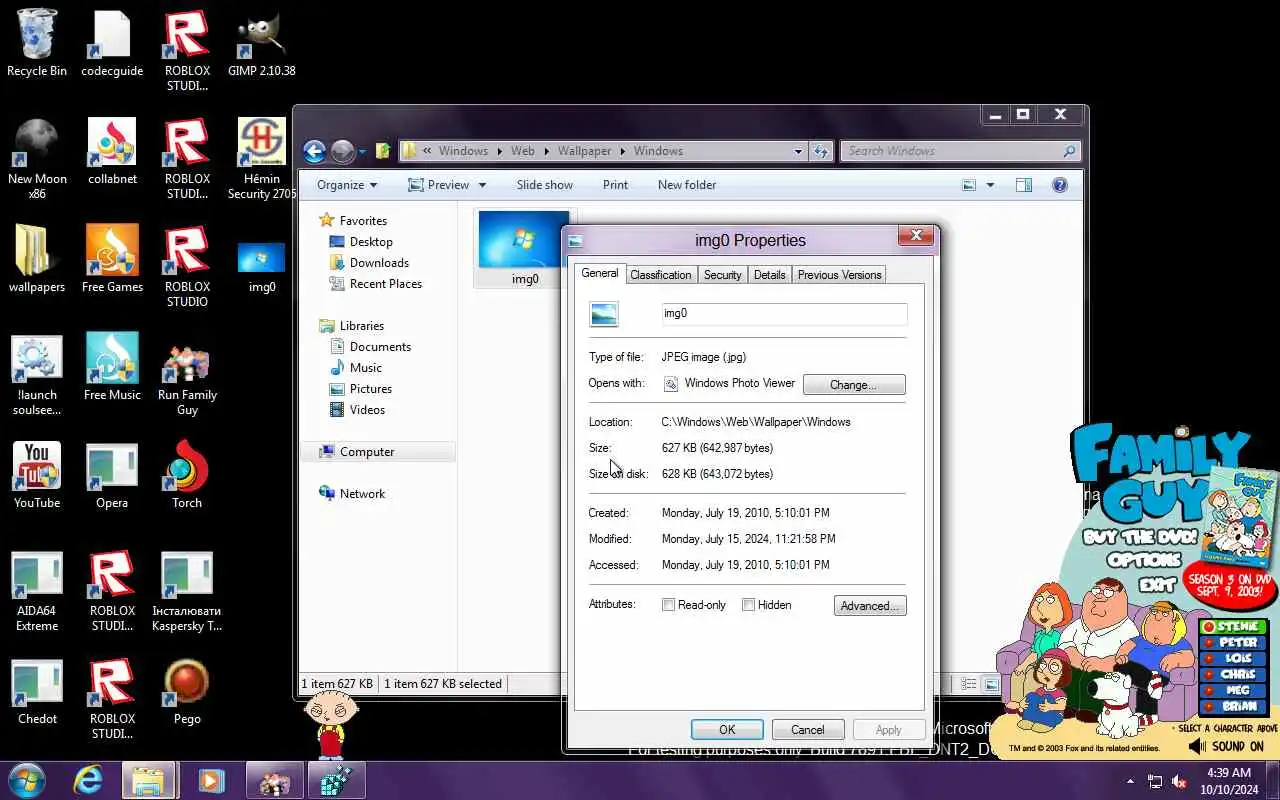Viewport: 1280px width, 800px height.
Task: Open the collabnet desktop icon
Action: pyautogui.click(x=112, y=152)
